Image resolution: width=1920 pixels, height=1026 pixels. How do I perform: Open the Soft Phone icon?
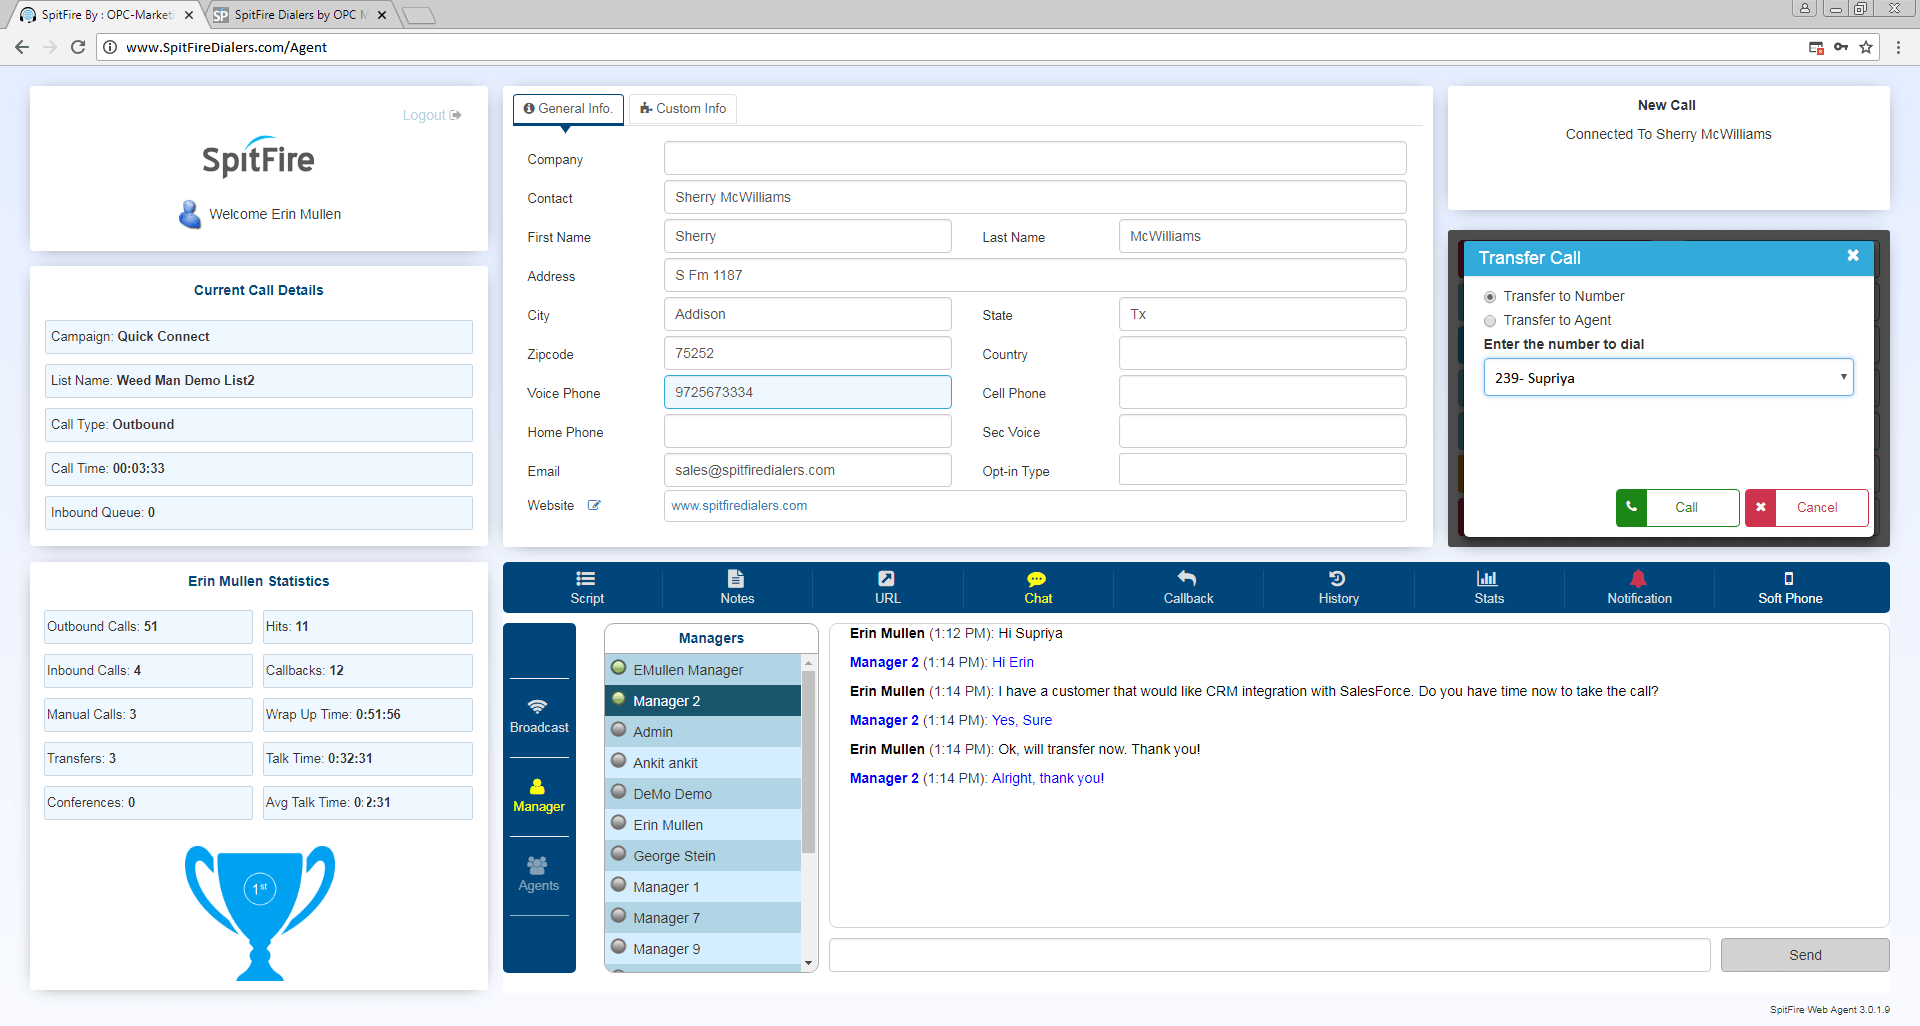click(x=1789, y=578)
